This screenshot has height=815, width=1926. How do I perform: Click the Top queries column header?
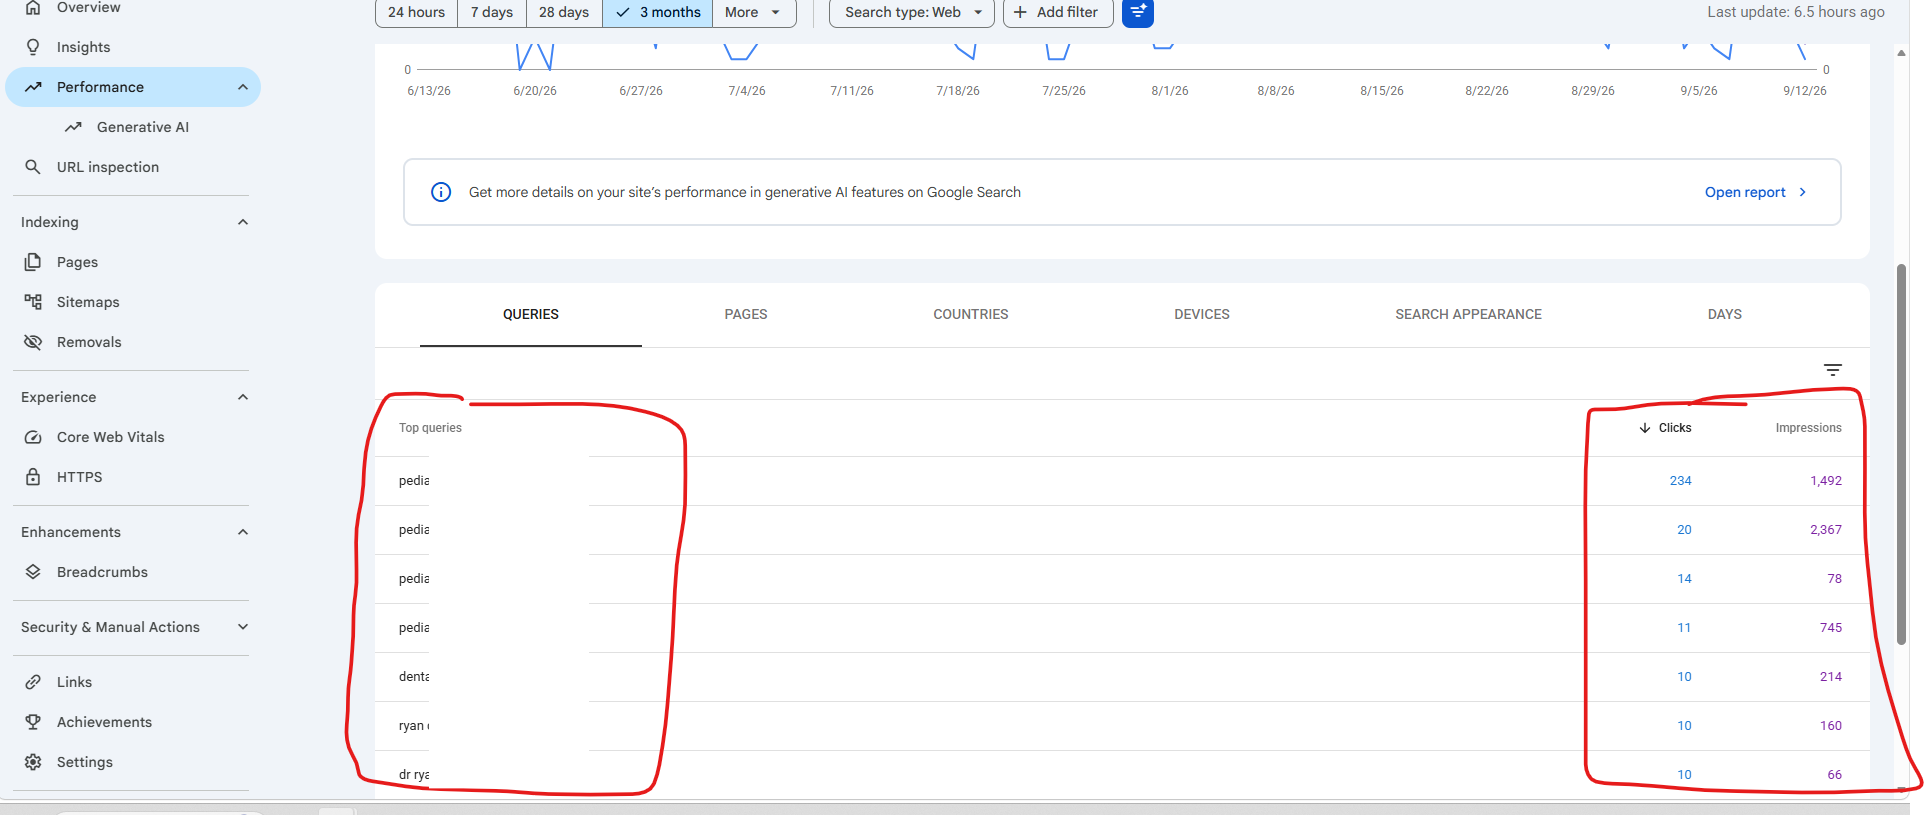[430, 428]
